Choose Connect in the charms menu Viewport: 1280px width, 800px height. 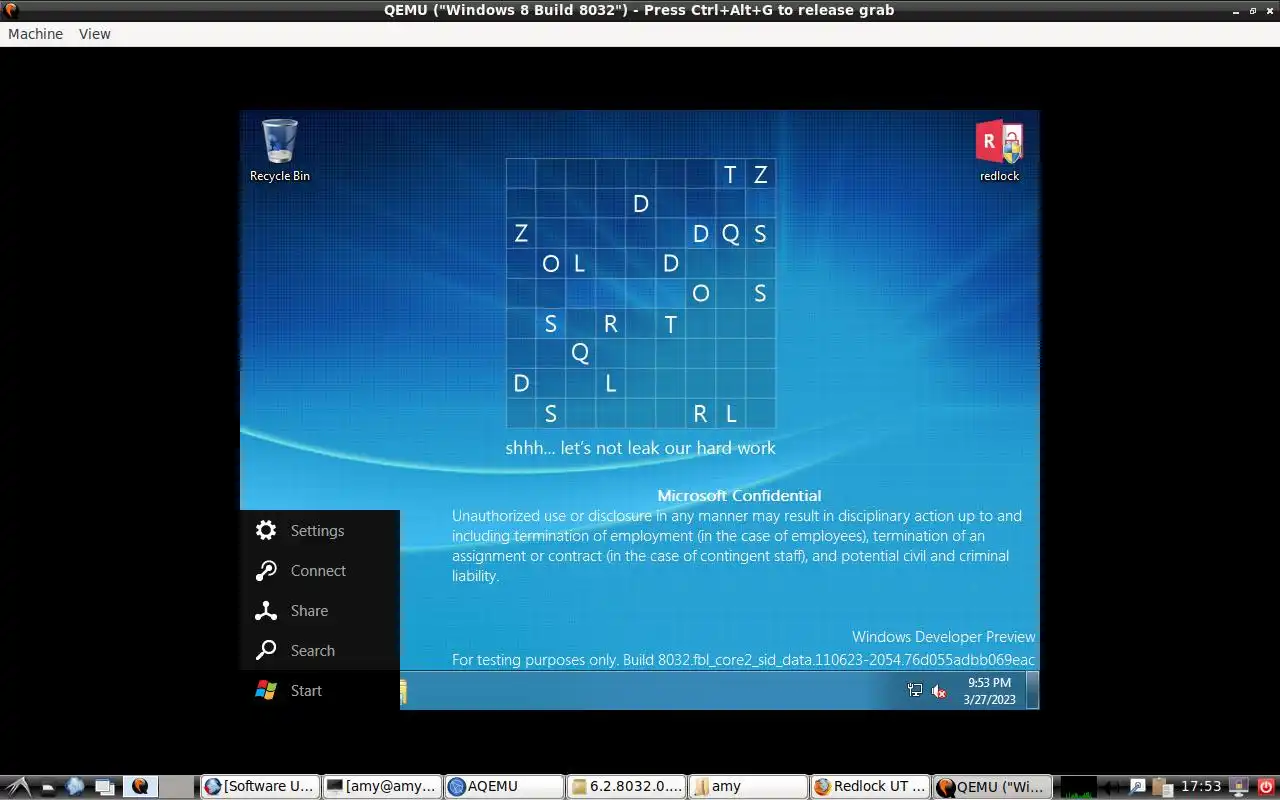(x=320, y=570)
